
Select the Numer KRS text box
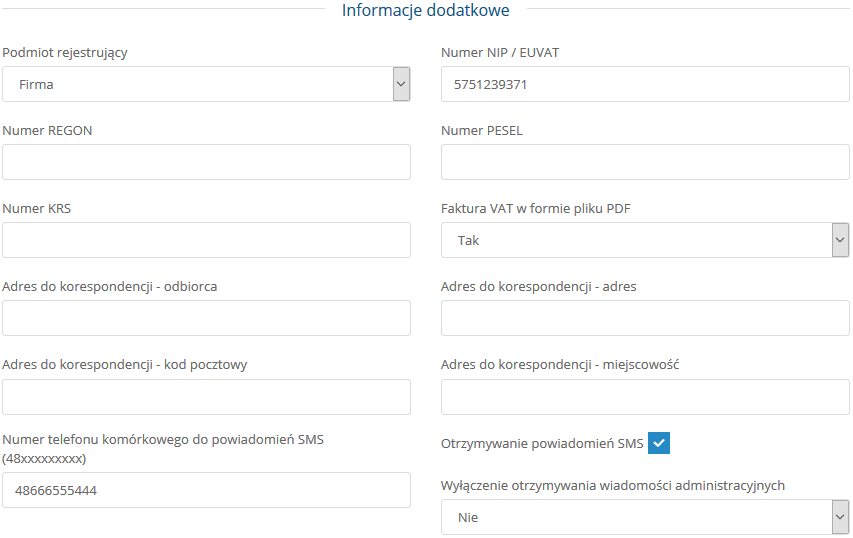(206, 240)
